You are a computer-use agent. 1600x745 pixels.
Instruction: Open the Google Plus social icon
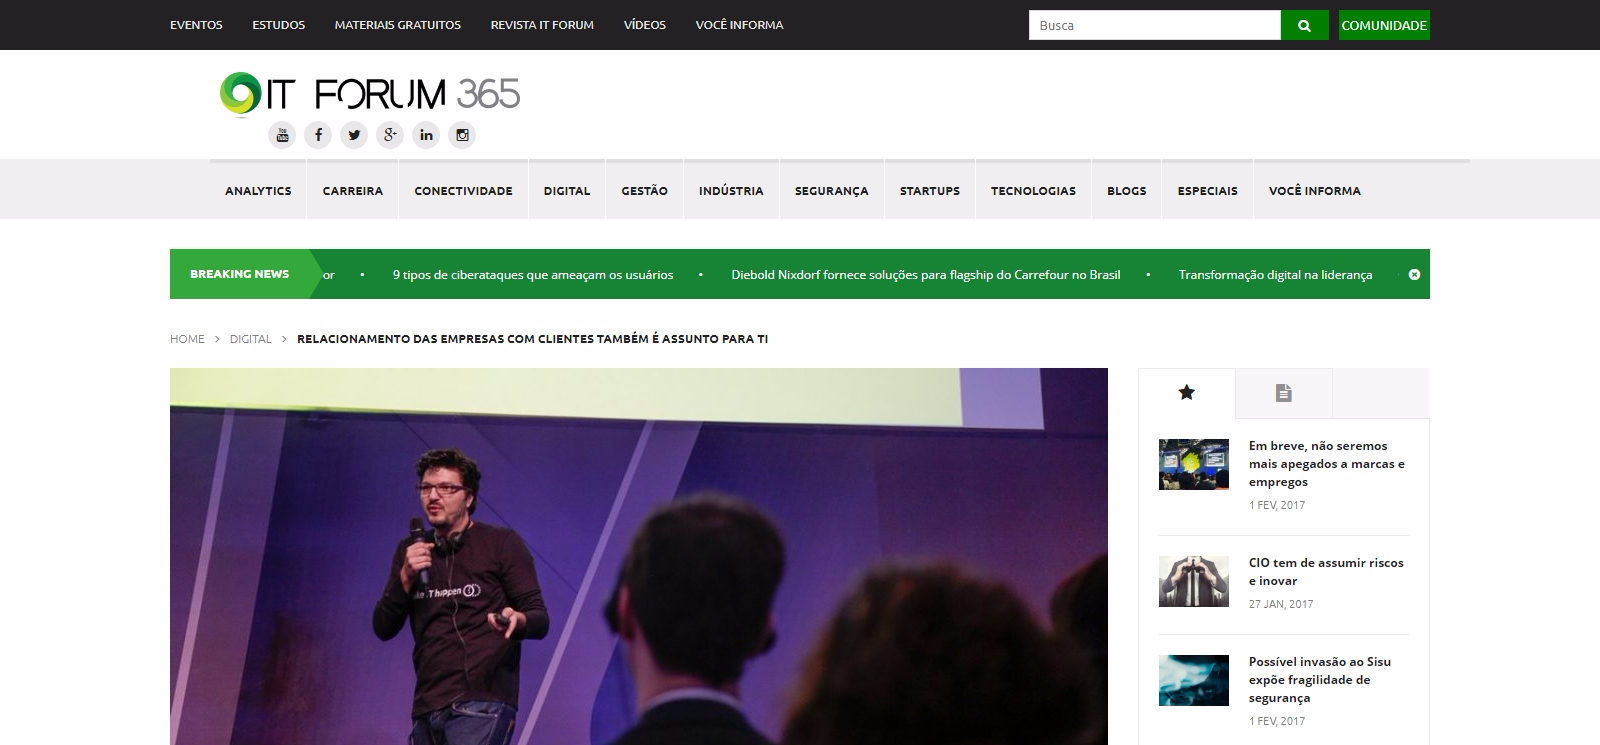coord(390,135)
